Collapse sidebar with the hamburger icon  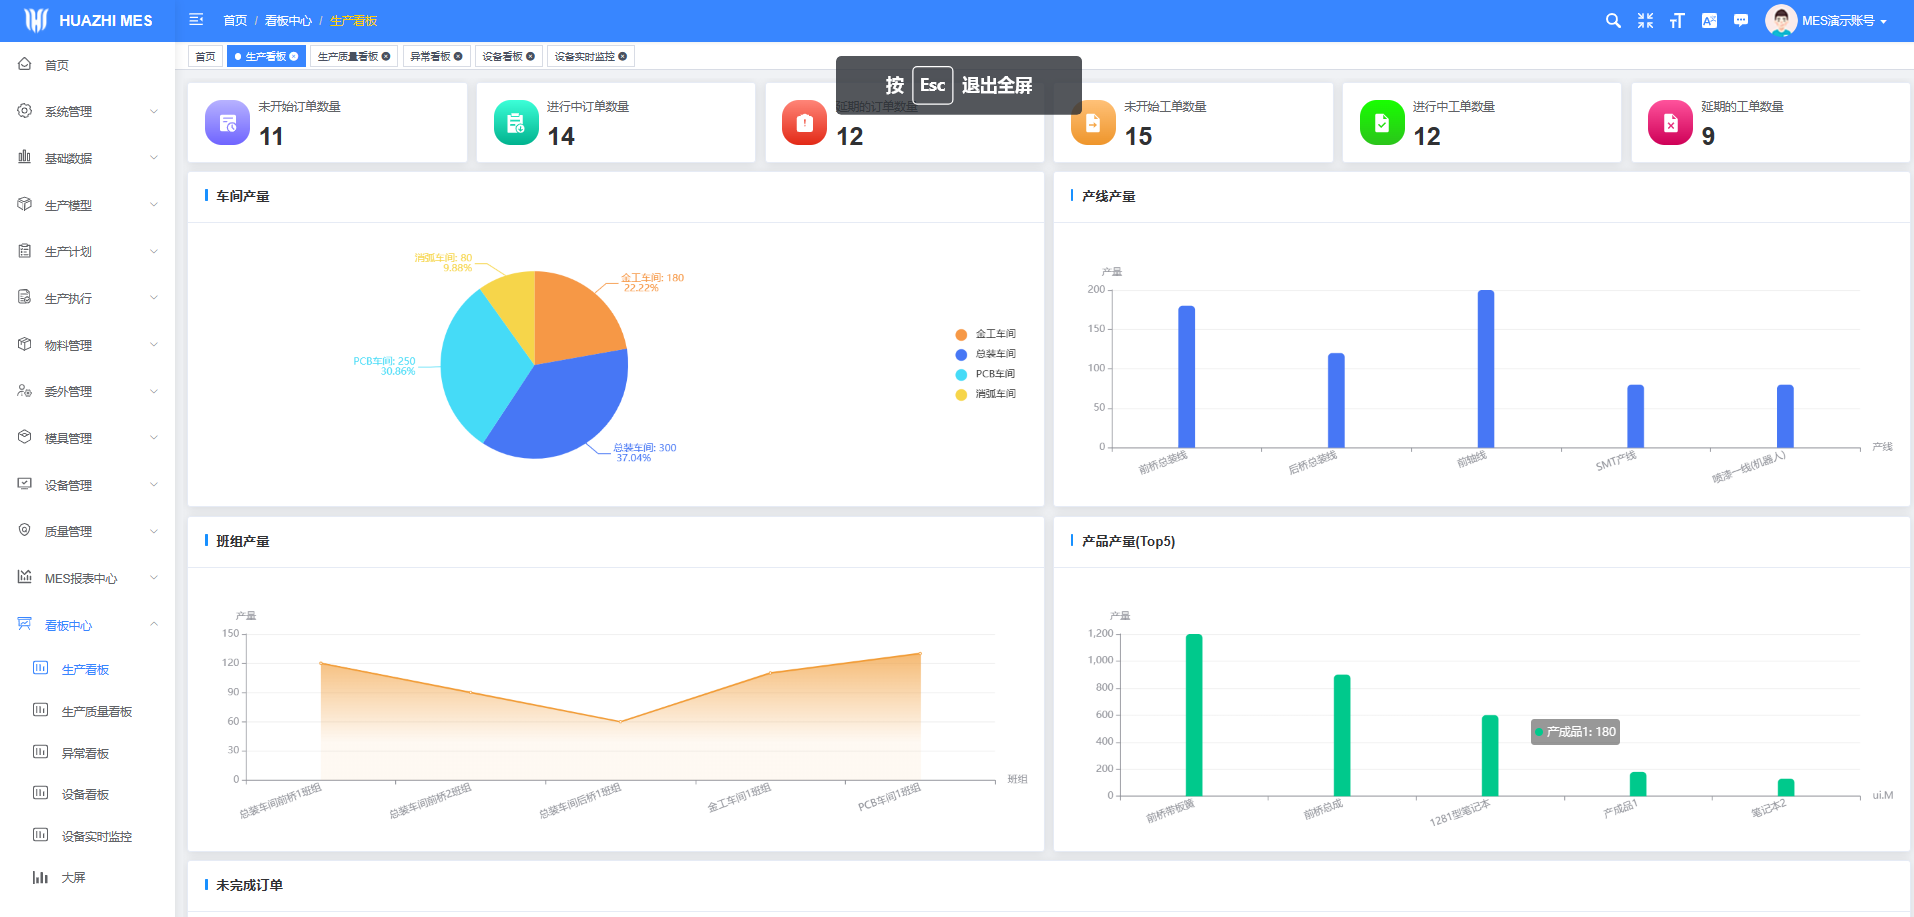[196, 20]
